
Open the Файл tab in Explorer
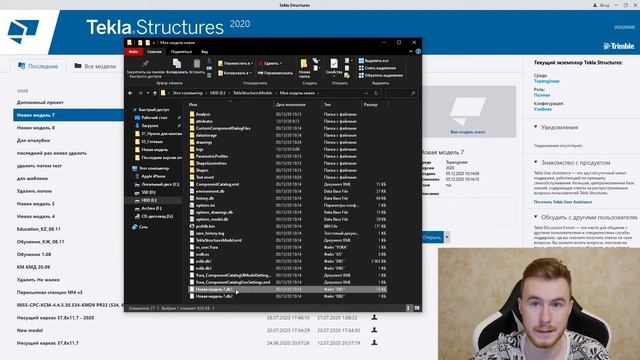(x=133, y=52)
